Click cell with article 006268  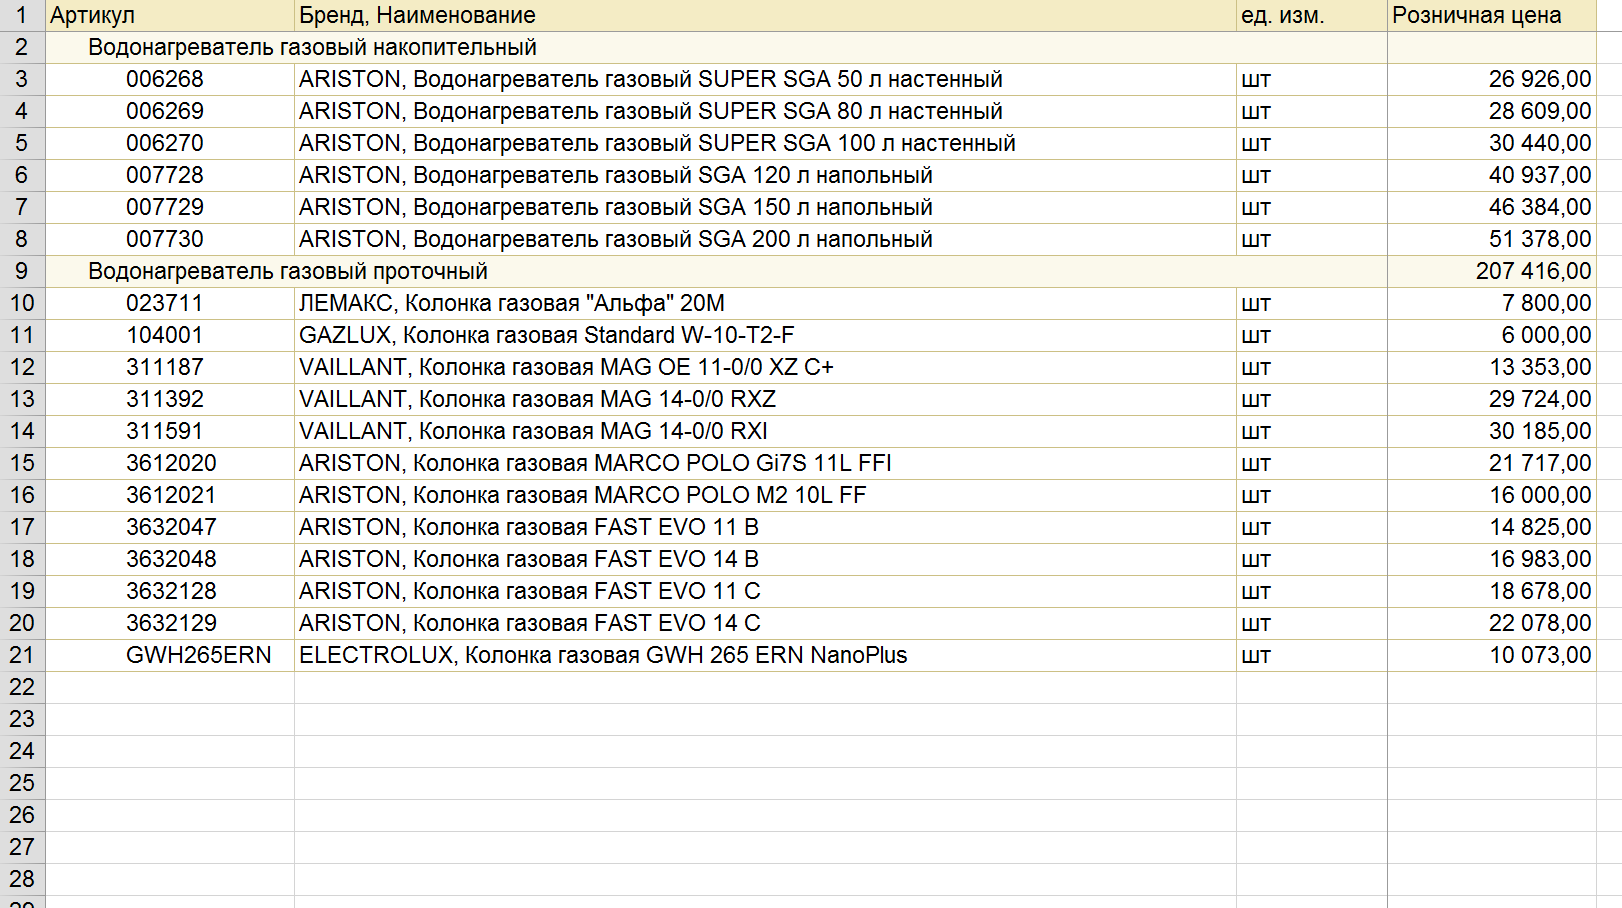click(170, 79)
